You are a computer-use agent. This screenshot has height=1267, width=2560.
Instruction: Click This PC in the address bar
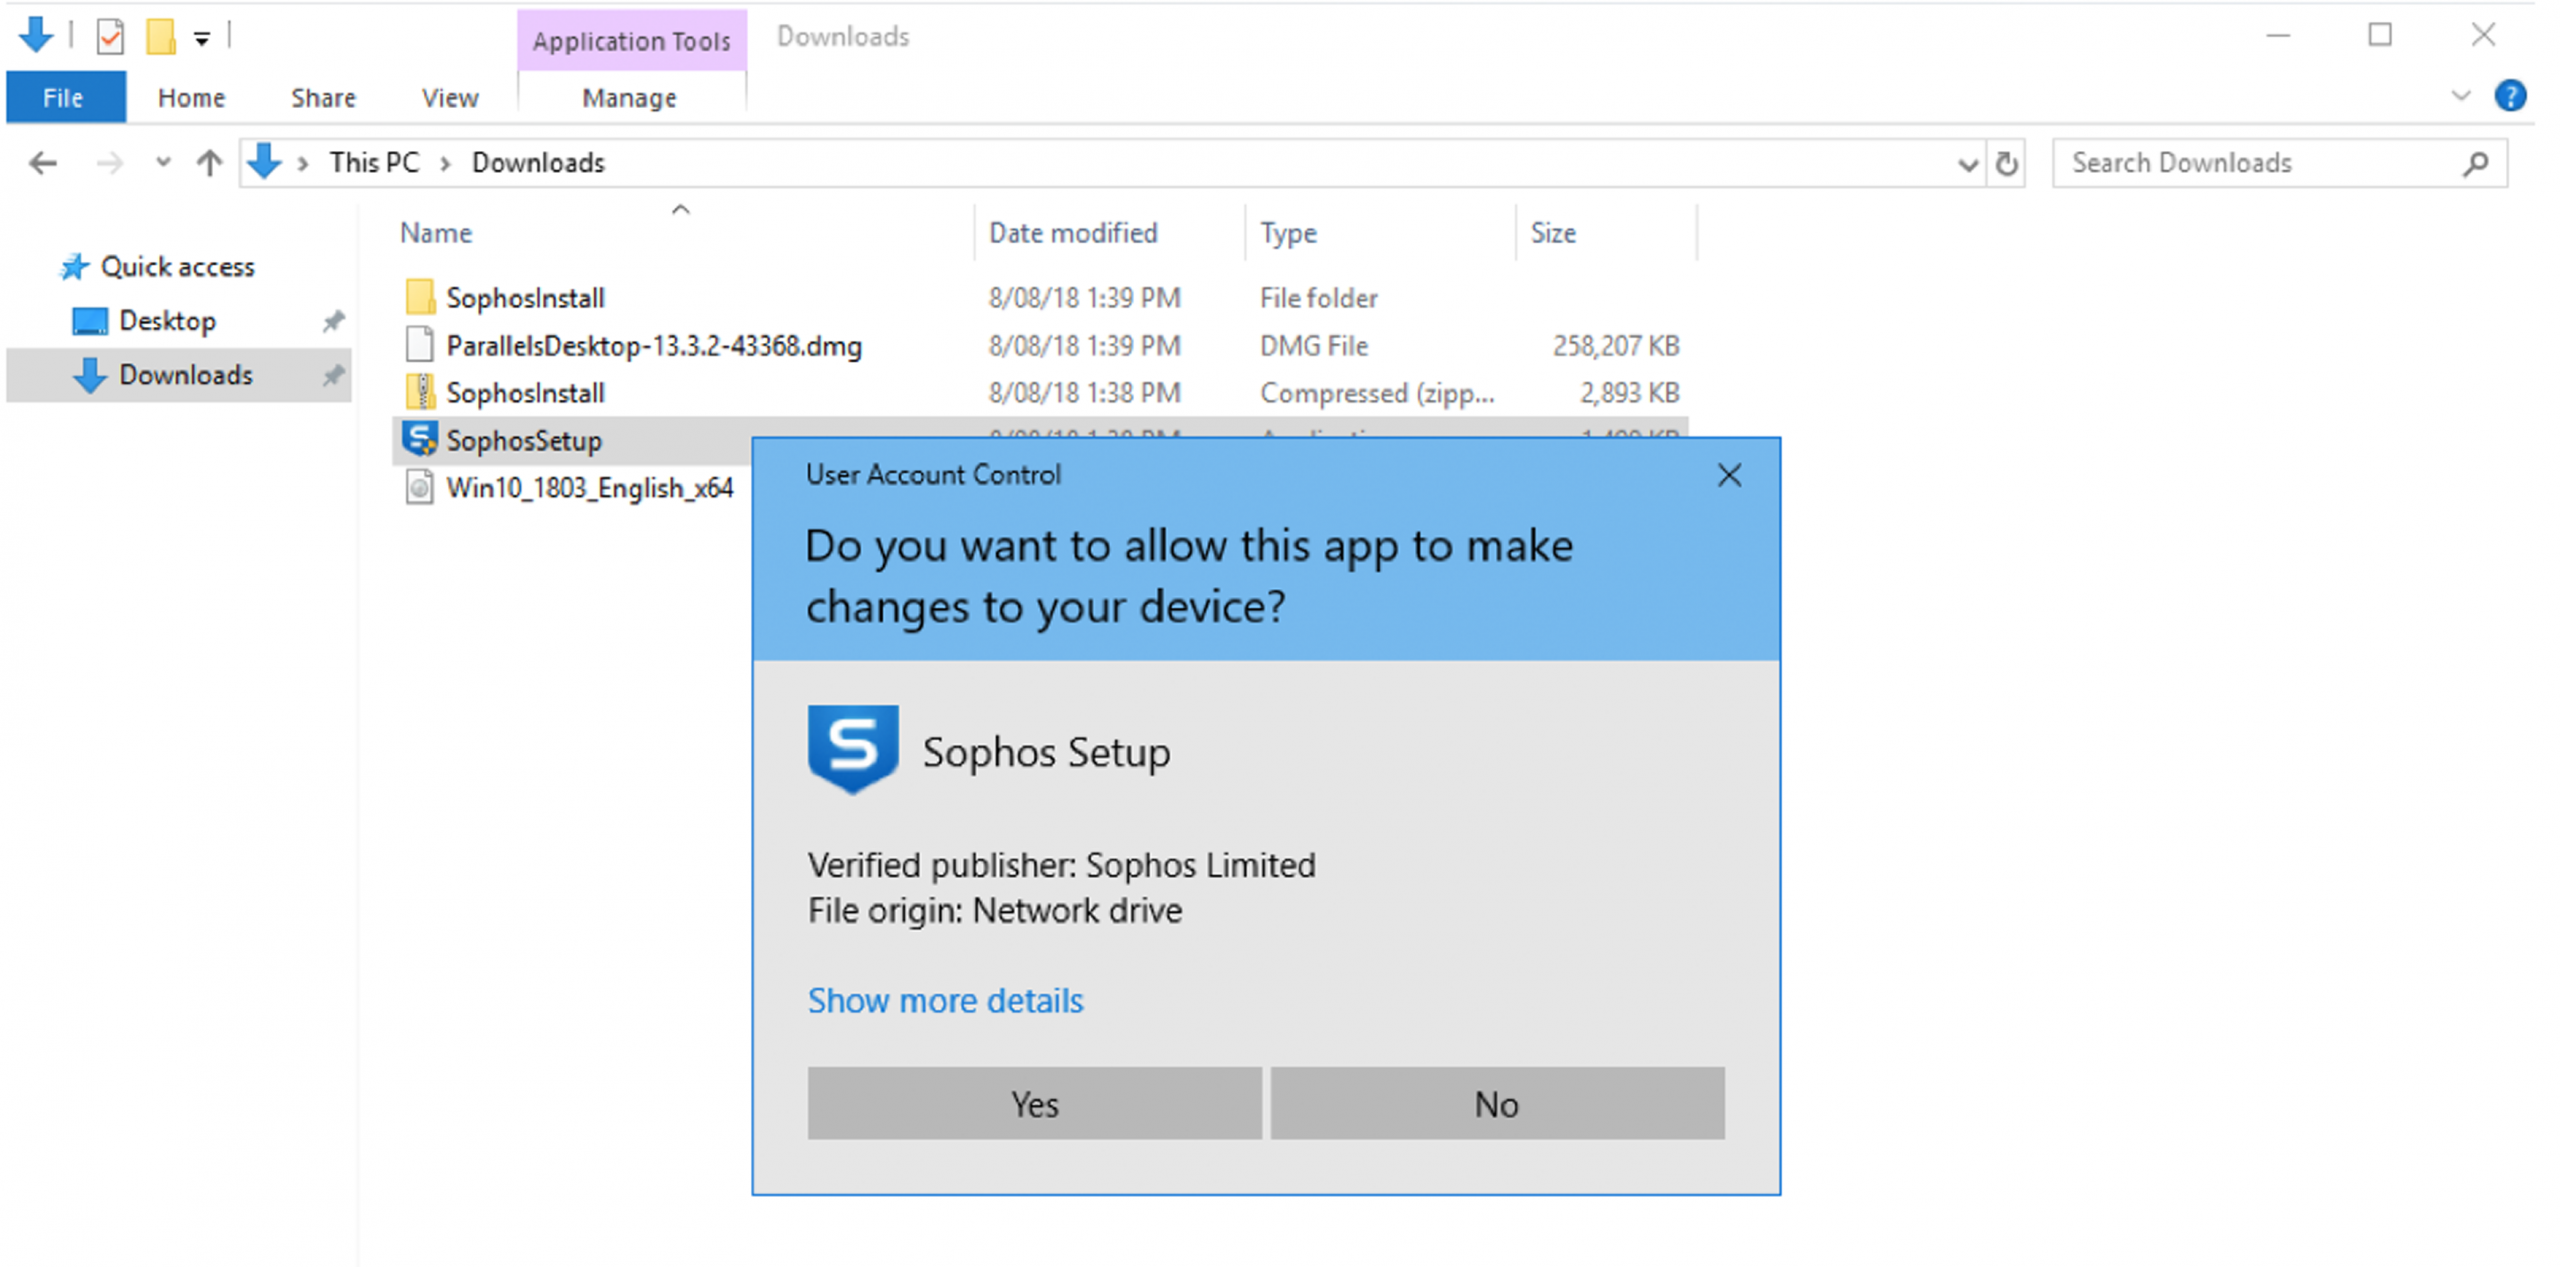(x=375, y=163)
